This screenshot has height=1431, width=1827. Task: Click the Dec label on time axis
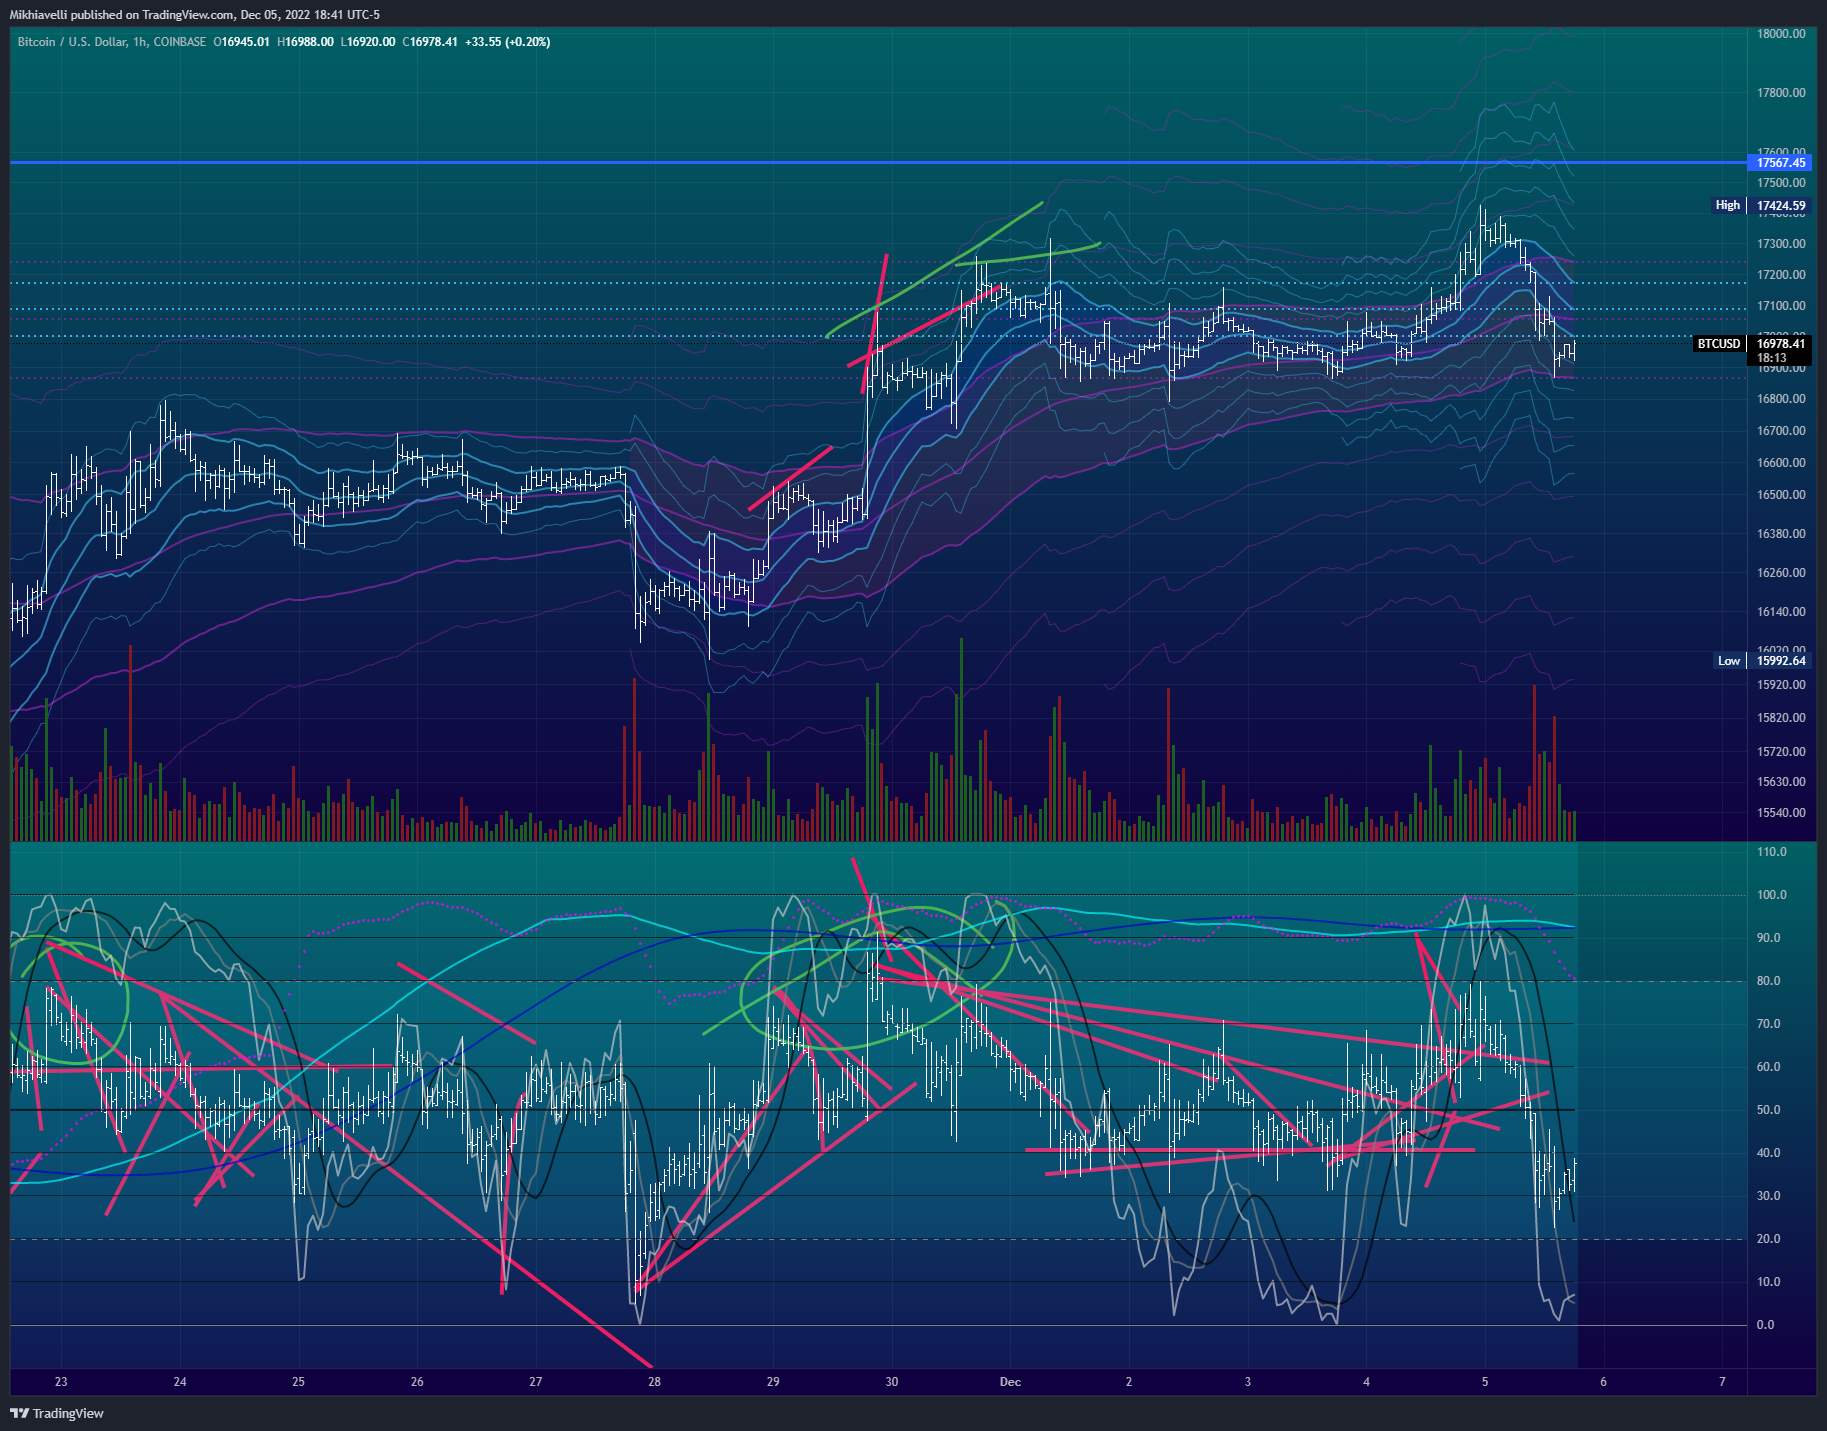coord(1010,1382)
